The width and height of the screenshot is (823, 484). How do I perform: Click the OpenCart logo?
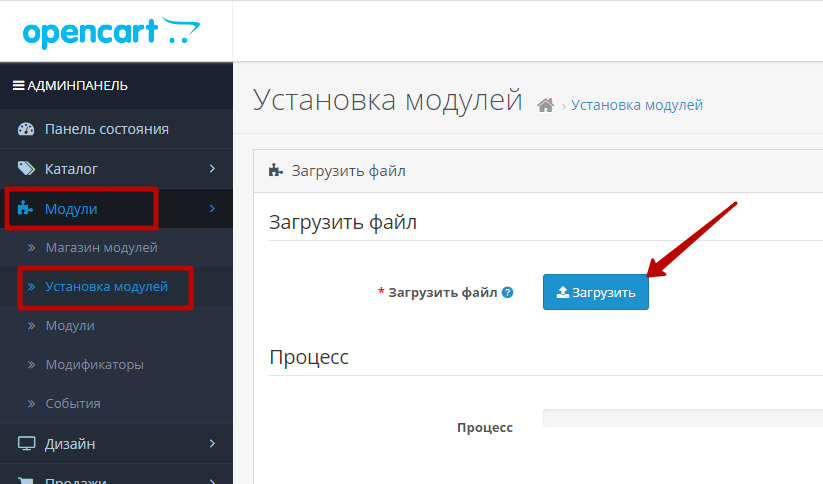[111, 33]
